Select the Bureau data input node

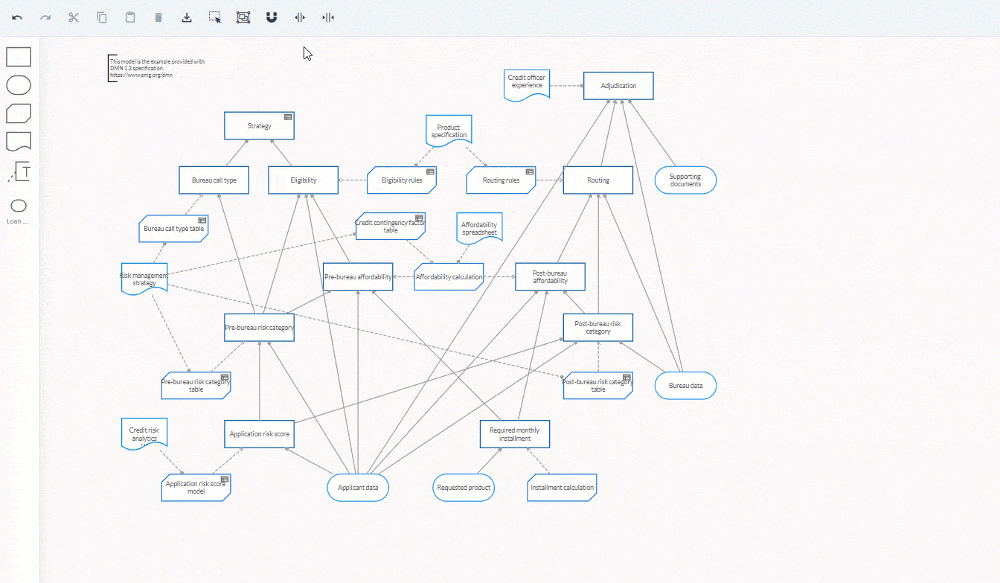click(686, 385)
